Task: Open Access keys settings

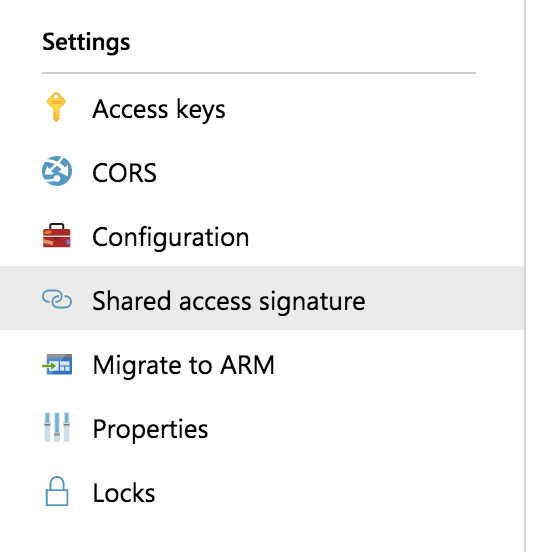Action: [x=158, y=109]
